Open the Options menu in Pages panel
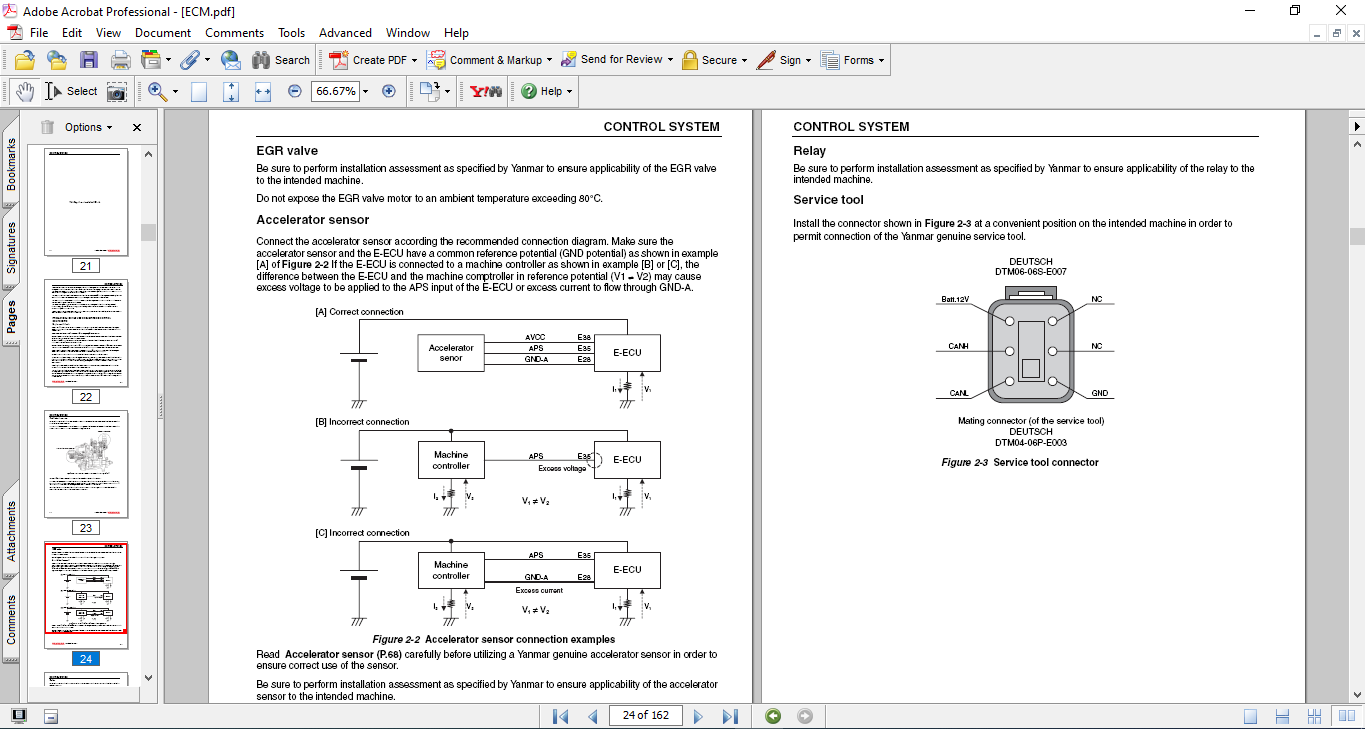Screen dimensions: 1365x729 click(x=89, y=127)
